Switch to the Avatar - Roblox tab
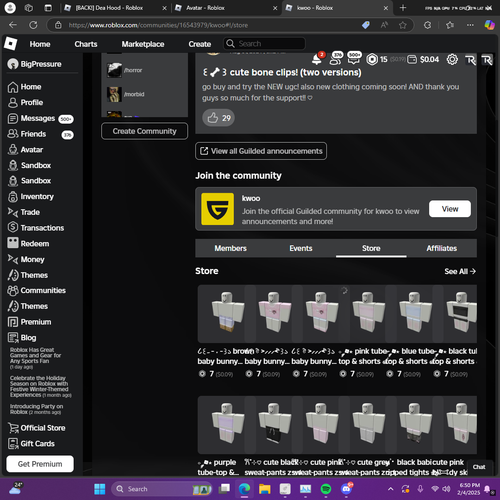The image size is (500, 500). point(226,8)
